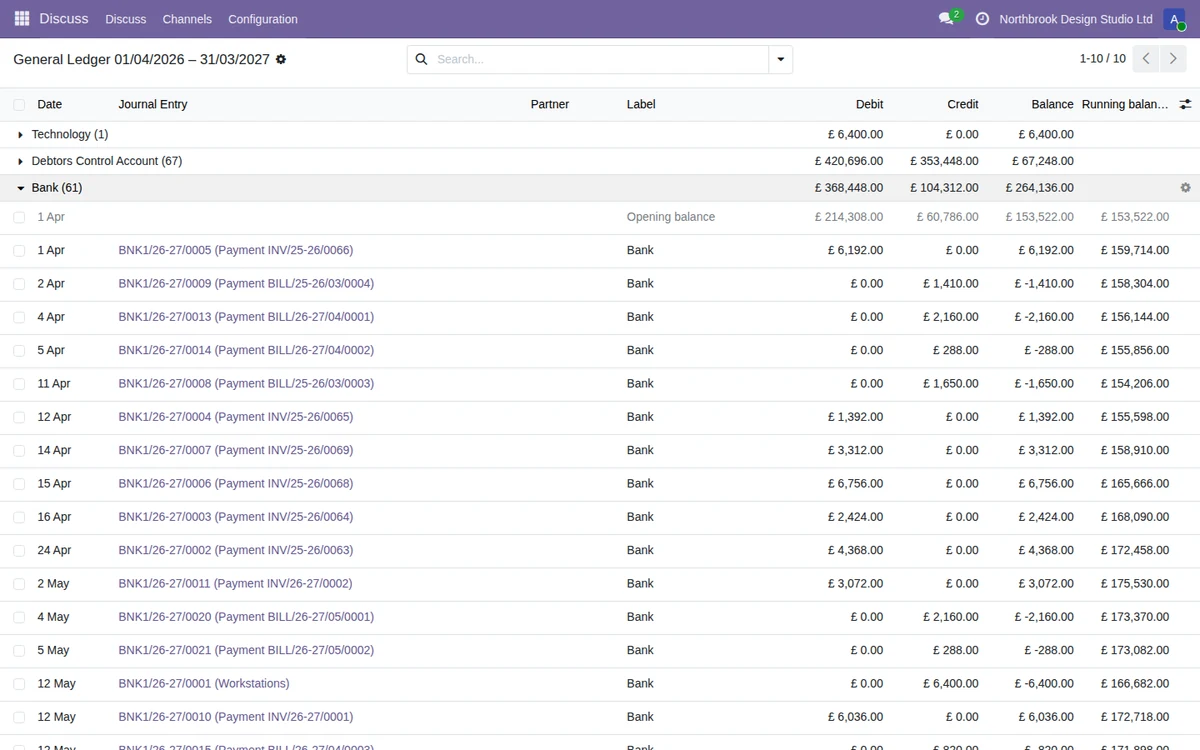The width and height of the screenshot is (1200, 750).
Task: Go to previous page arrow
Action: click(x=1147, y=59)
